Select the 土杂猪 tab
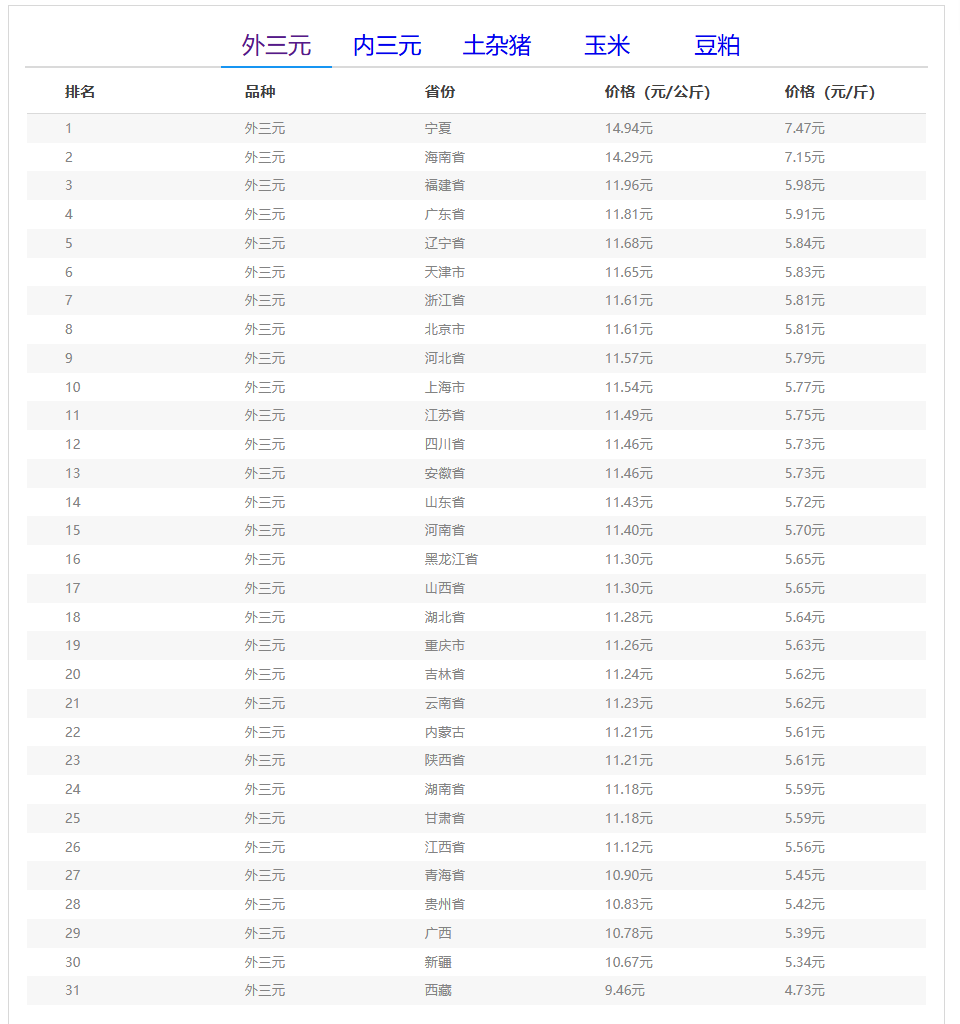This screenshot has height=1024, width=960. tap(497, 46)
